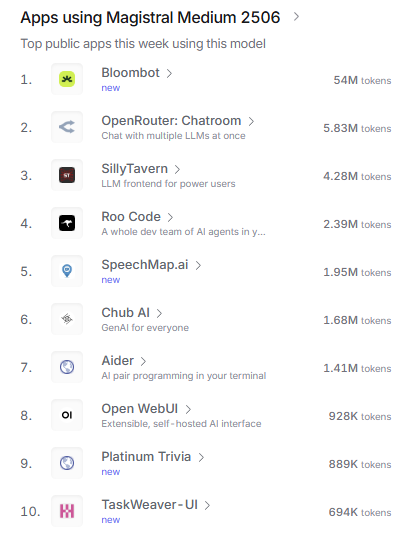
Task: Click the chevron next to Aider
Action: tap(143, 361)
